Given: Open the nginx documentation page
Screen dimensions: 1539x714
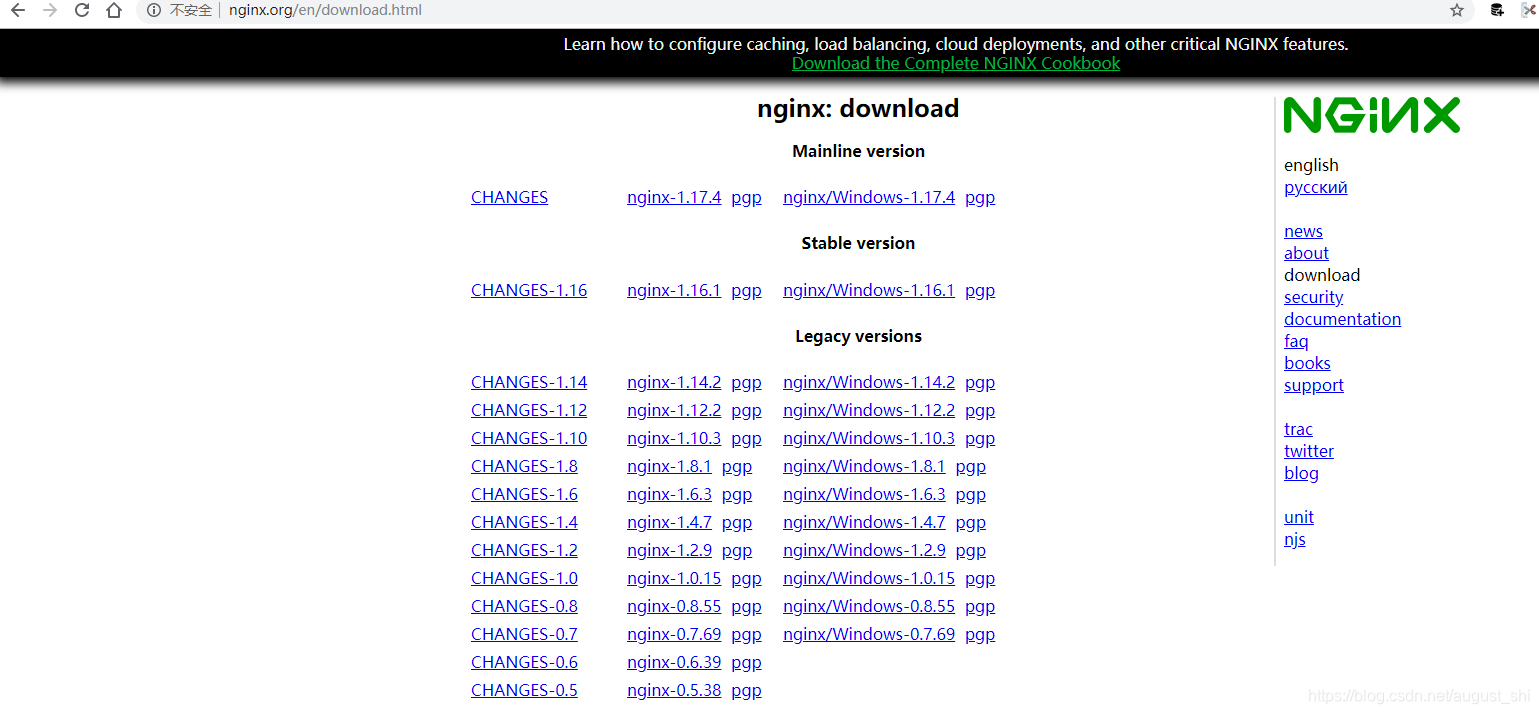Looking at the screenshot, I should (x=1342, y=319).
